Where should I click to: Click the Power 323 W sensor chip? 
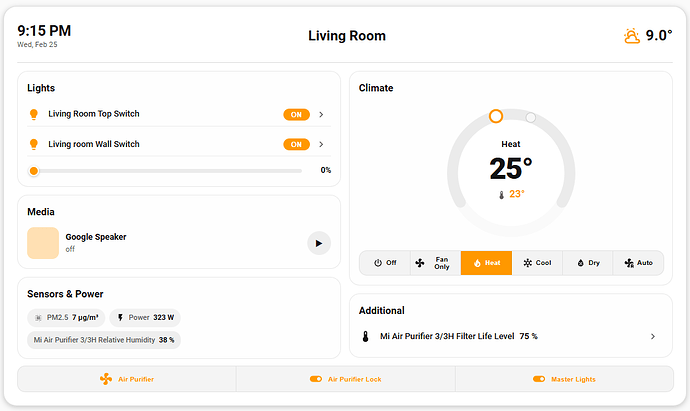(x=145, y=317)
